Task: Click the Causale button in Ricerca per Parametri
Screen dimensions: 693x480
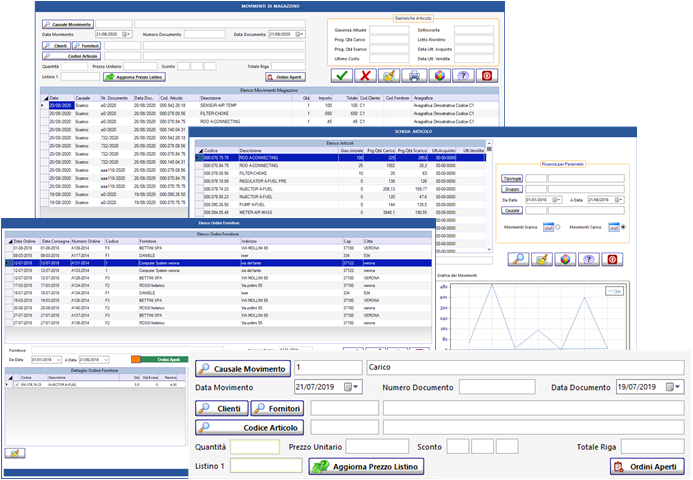Action: (512, 210)
